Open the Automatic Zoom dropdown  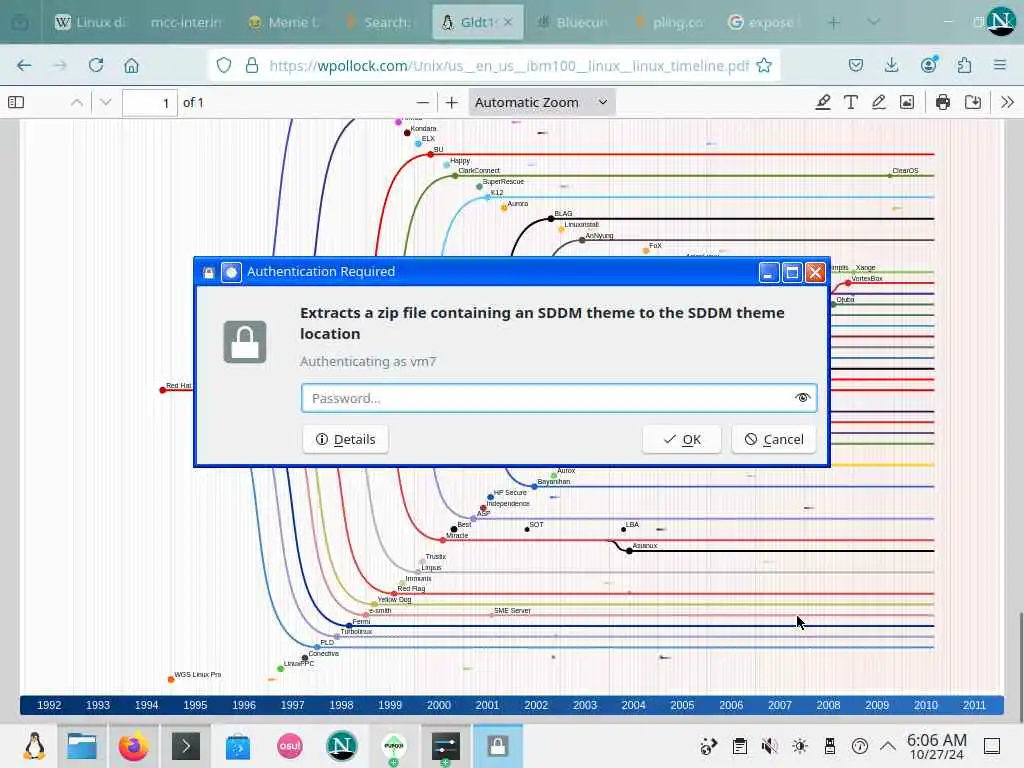click(541, 103)
